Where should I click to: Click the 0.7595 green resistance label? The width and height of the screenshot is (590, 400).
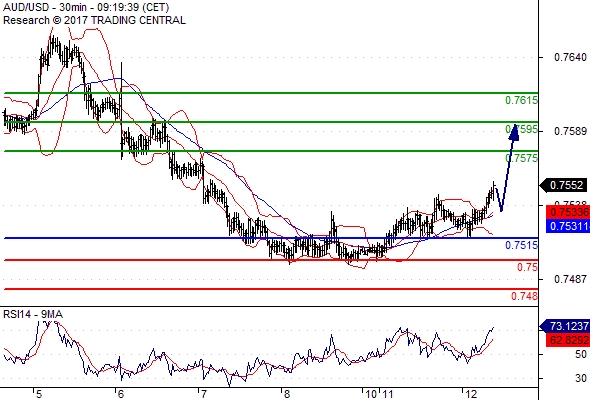(x=521, y=129)
